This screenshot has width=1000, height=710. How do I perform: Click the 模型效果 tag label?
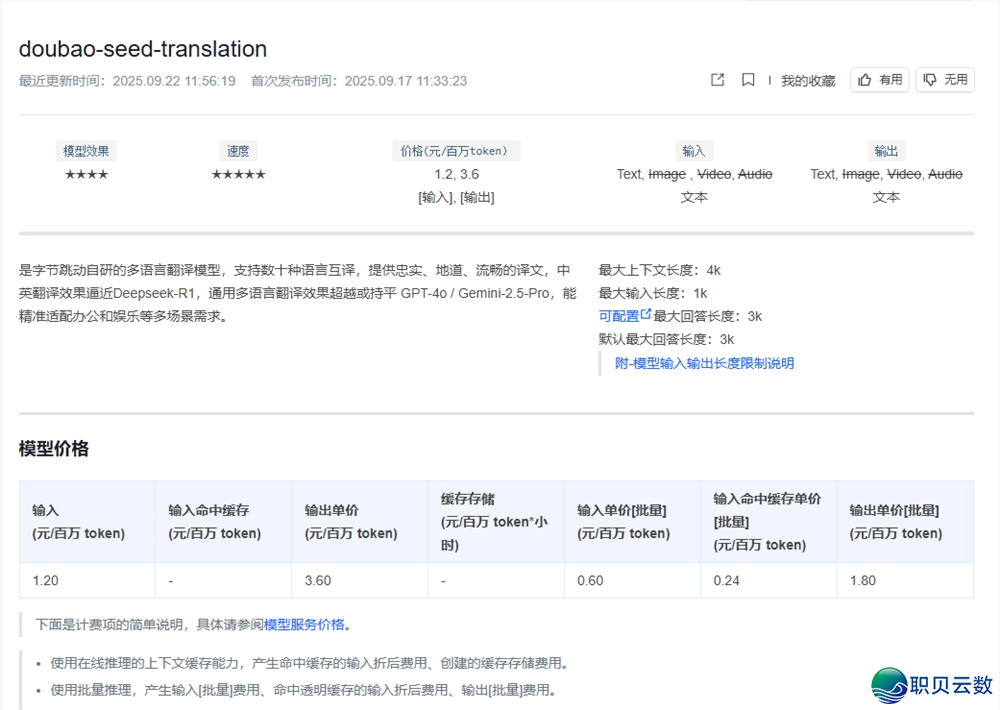[86, 151]
